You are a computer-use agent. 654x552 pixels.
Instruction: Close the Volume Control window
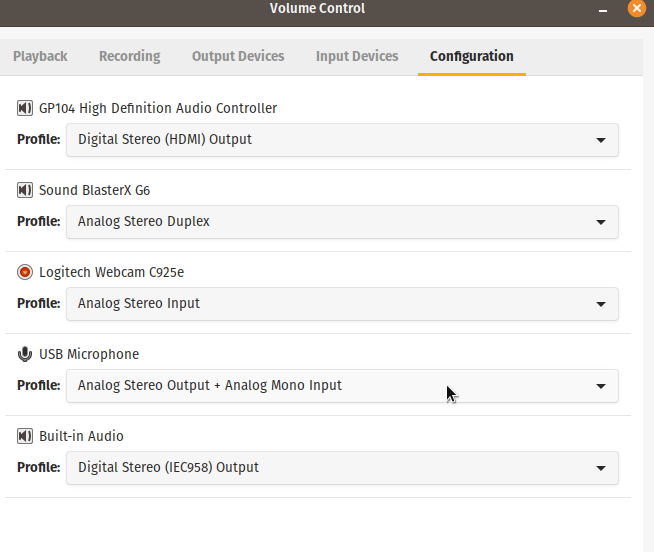[636, 8]
